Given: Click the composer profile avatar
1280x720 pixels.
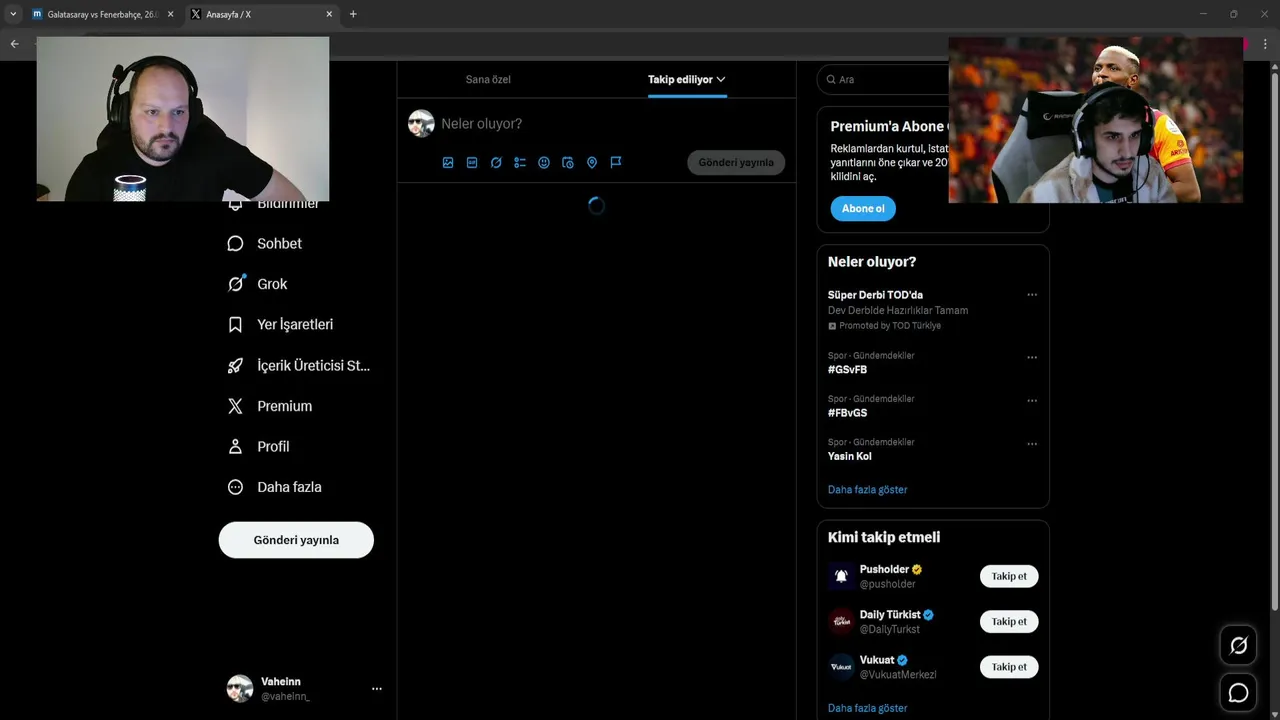Looking at the screenshot, I should point(421,123).
